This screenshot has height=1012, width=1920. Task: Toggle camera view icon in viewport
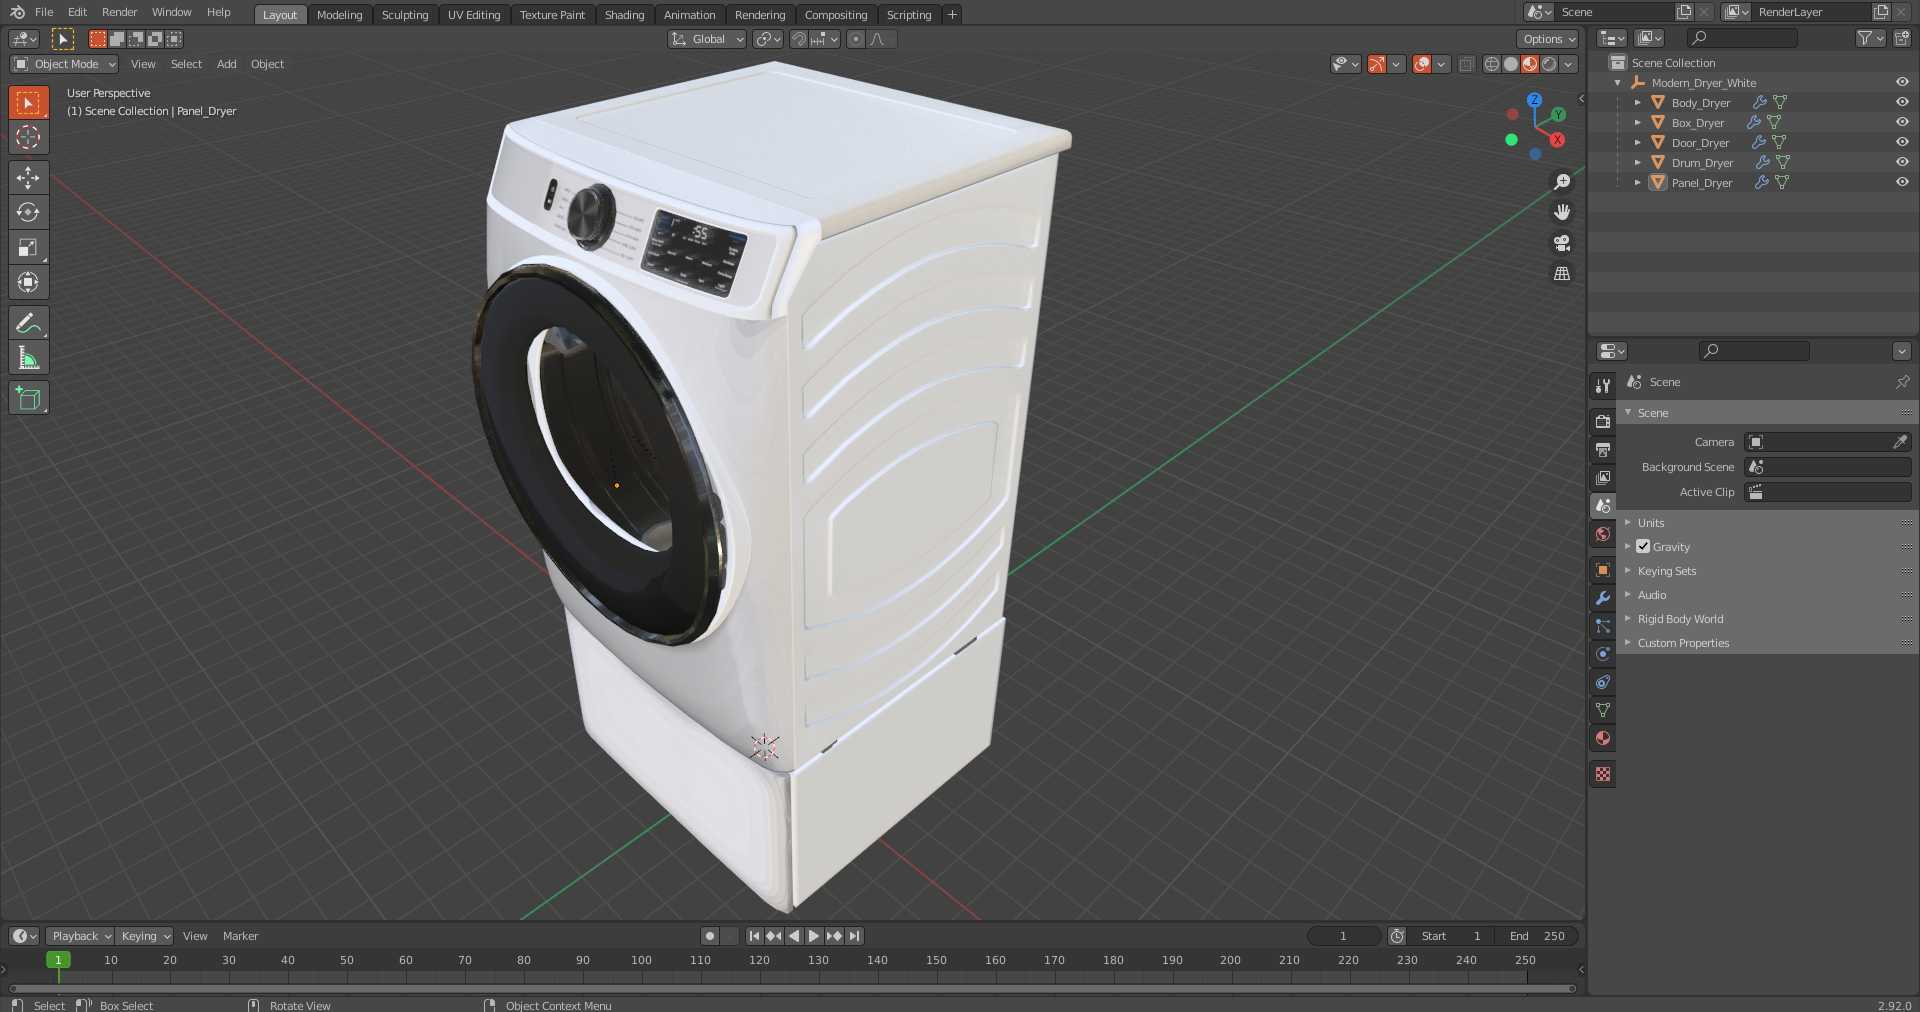coord(1562,243)
